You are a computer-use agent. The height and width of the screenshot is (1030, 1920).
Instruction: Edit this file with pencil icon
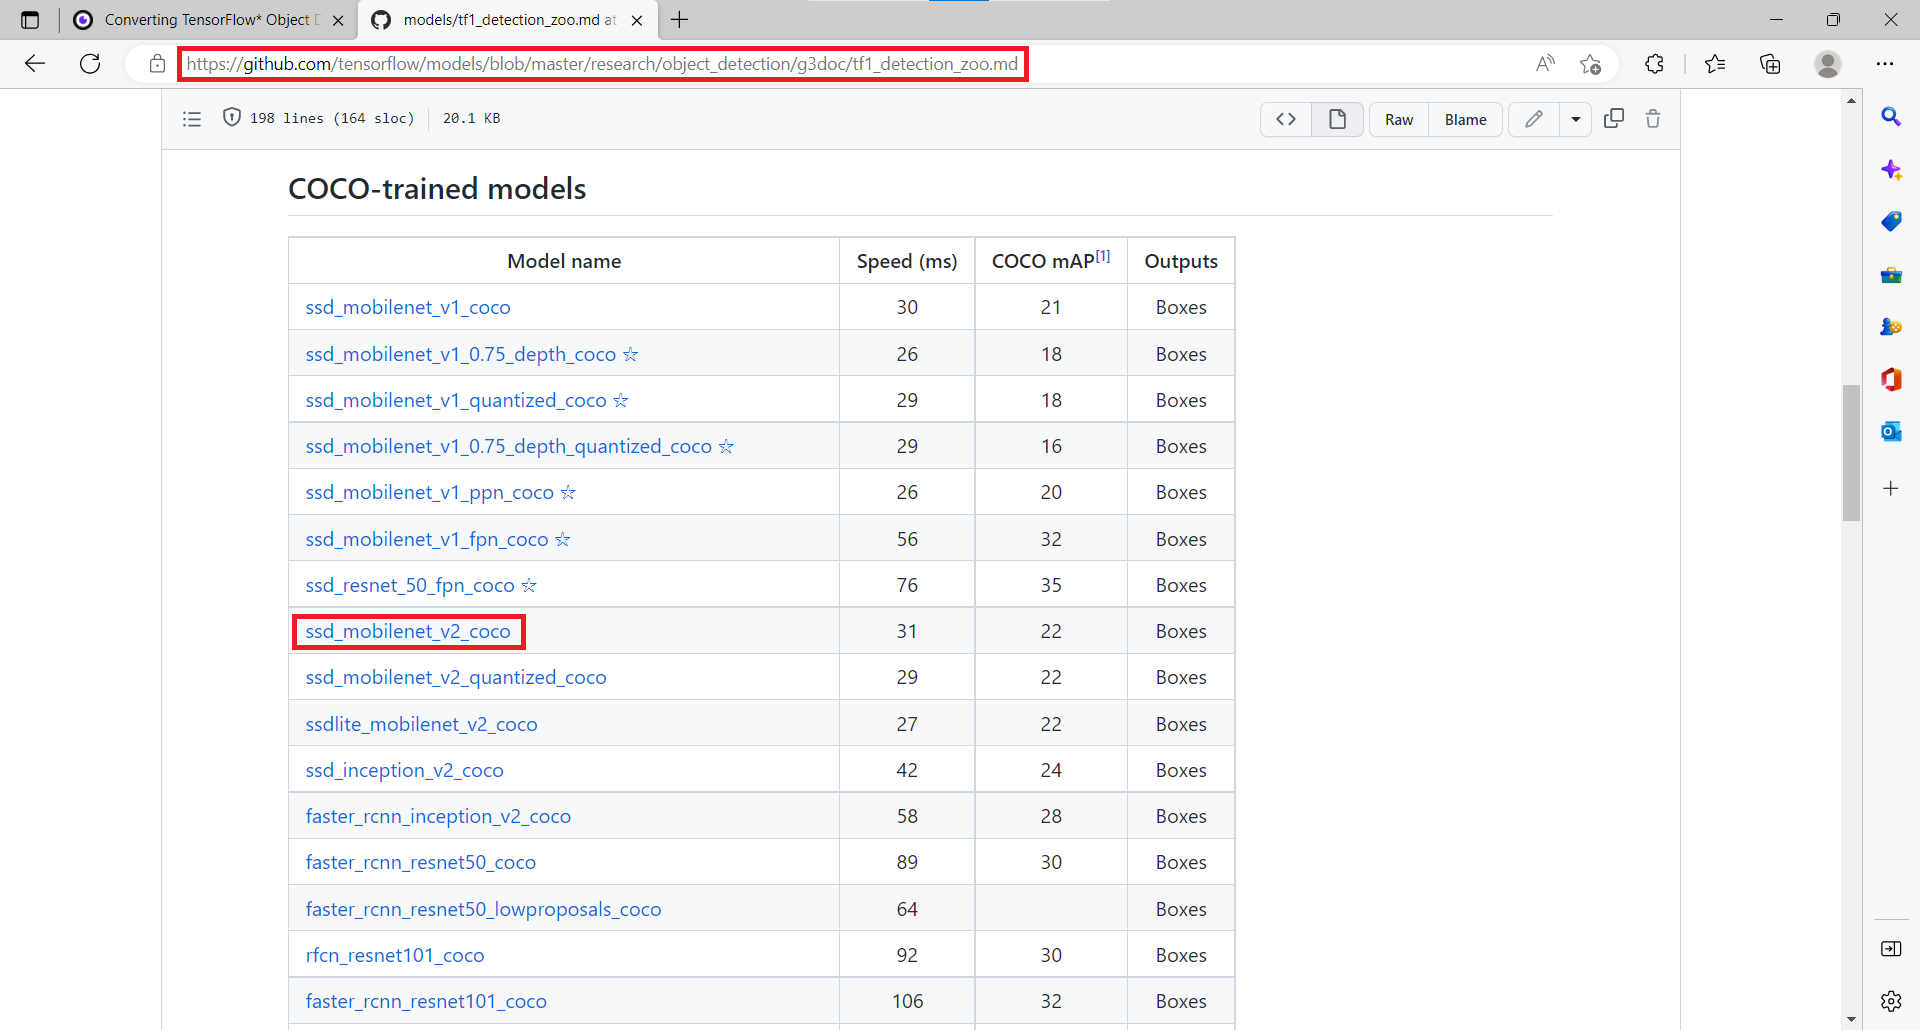click(x=1533, y=119)
